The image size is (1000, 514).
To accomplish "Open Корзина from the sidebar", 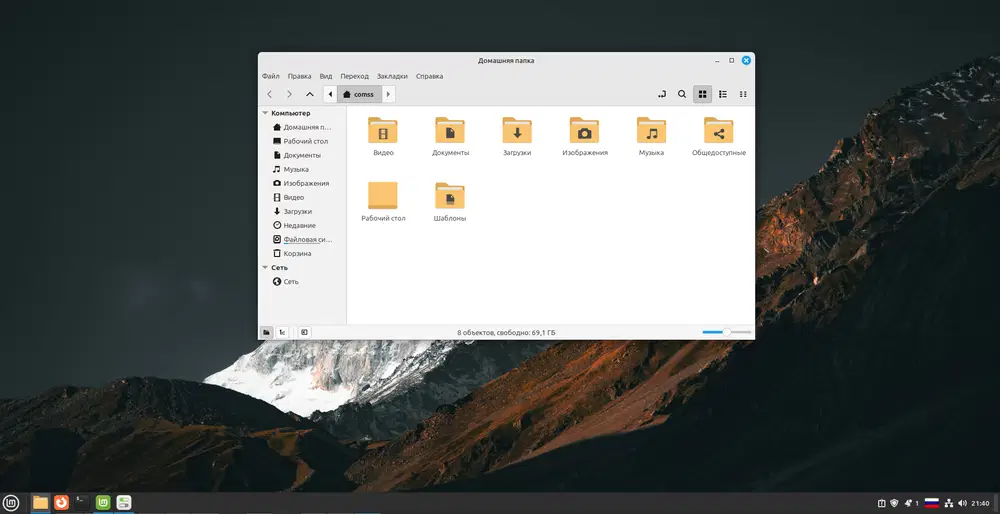I will (x=292, y=254).
